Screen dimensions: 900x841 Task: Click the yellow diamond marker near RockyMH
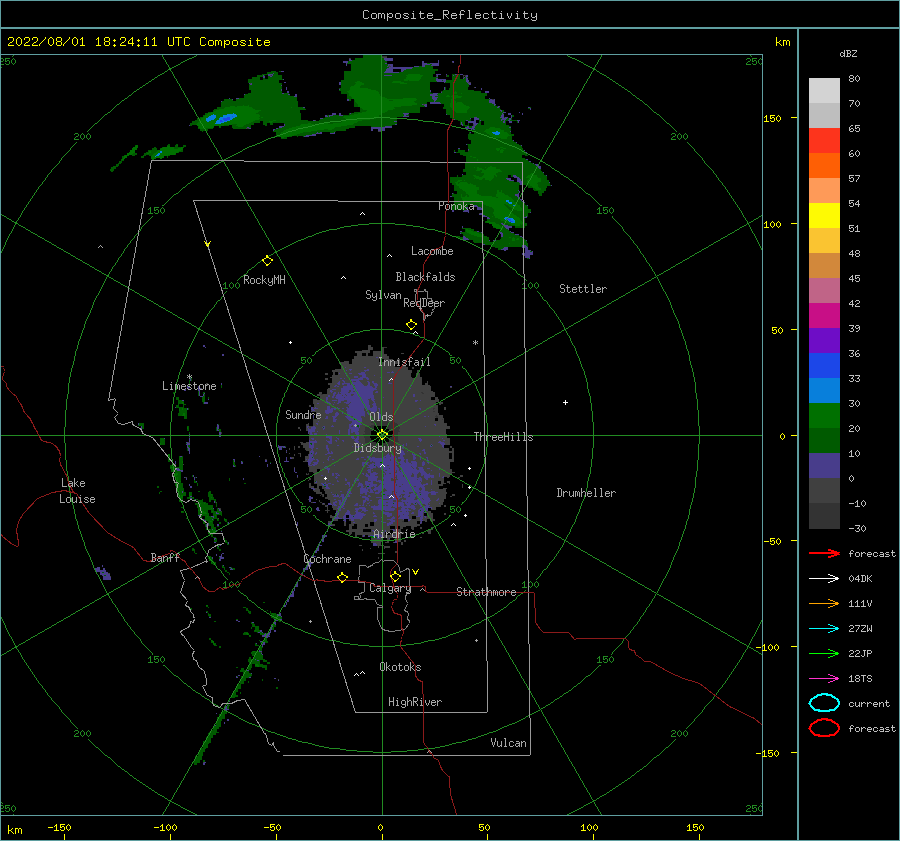pyautogui.click(x=267, y=261)
